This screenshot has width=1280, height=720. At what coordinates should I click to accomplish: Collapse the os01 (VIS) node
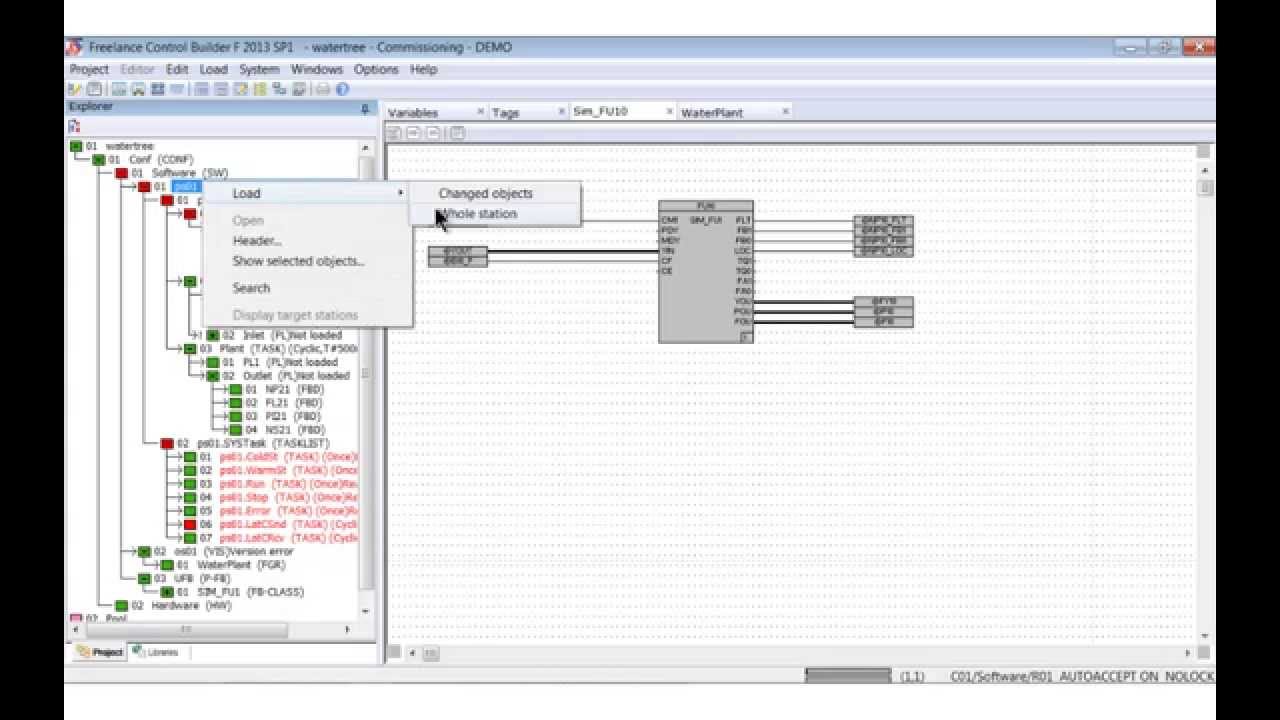144,551
